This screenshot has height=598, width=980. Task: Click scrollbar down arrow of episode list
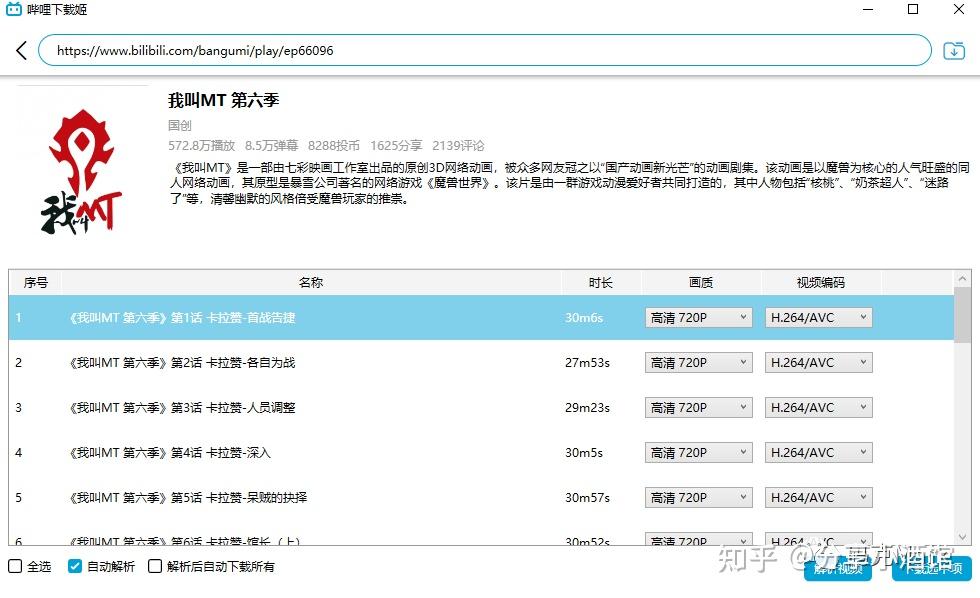tap(962, 537)
